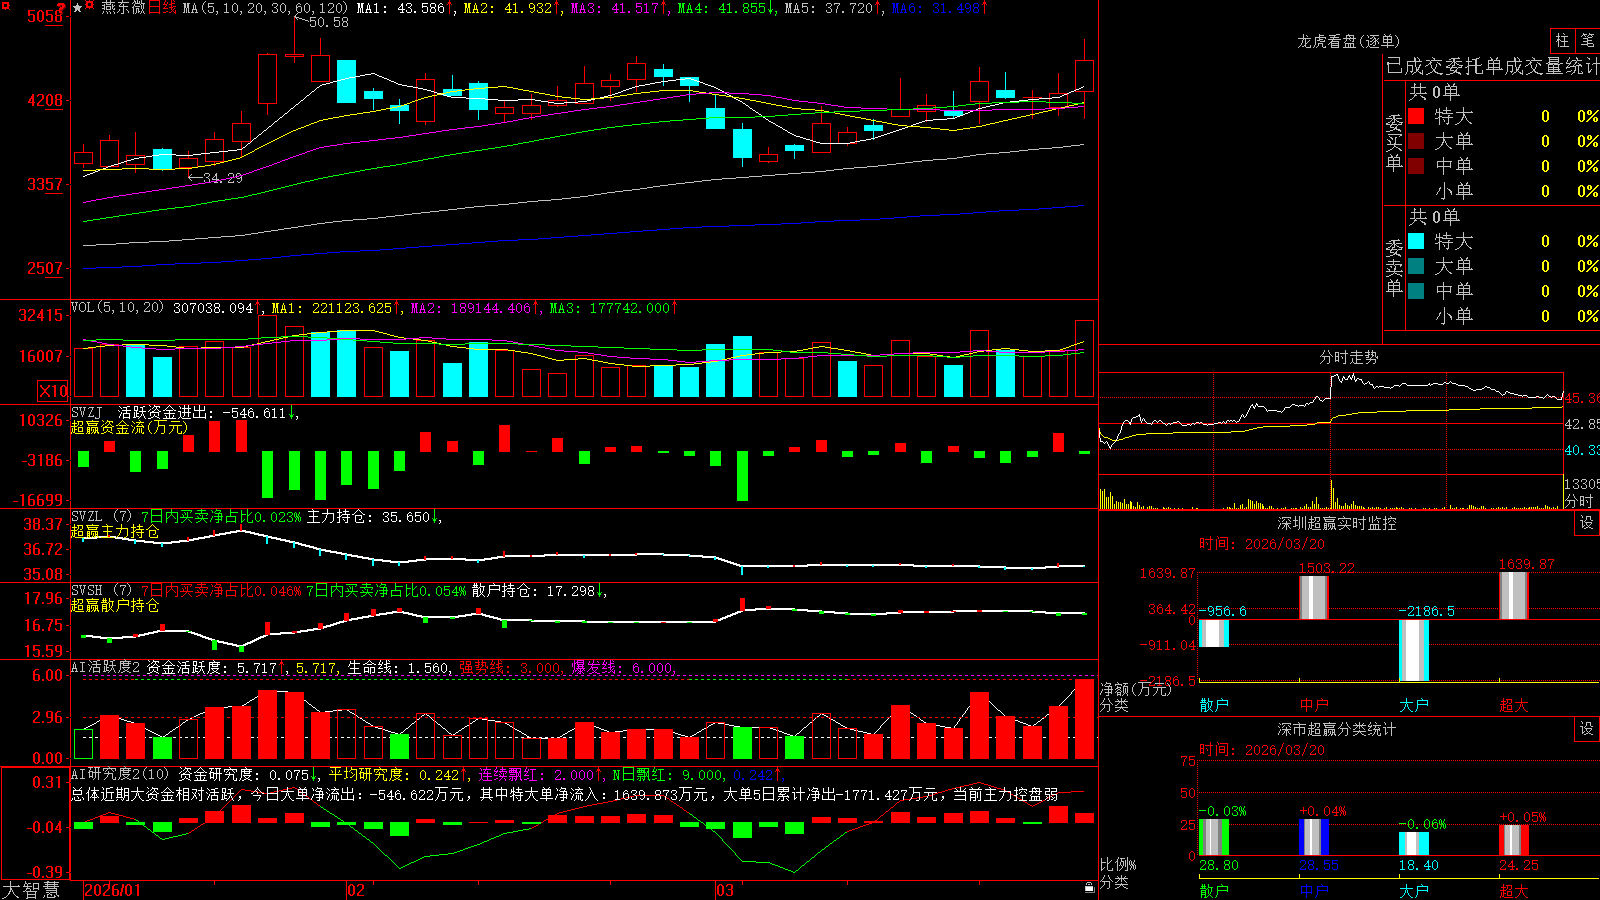This screenshot has width=1600, height=900.
Task: Click the AI活跃度2 indicator label
Action: coord(106,667)
